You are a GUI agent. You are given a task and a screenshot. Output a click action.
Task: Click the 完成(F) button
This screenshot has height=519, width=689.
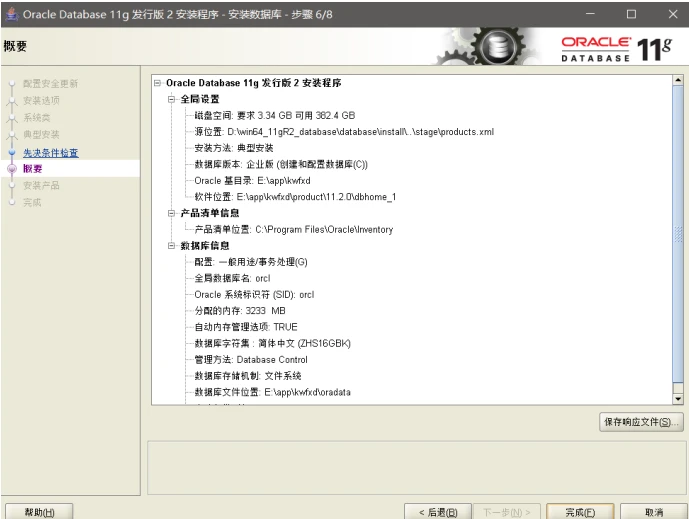tap(580, 512)
